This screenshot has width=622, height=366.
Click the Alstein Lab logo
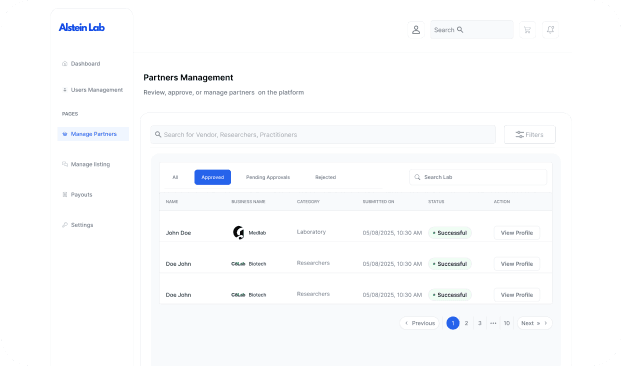82,27
